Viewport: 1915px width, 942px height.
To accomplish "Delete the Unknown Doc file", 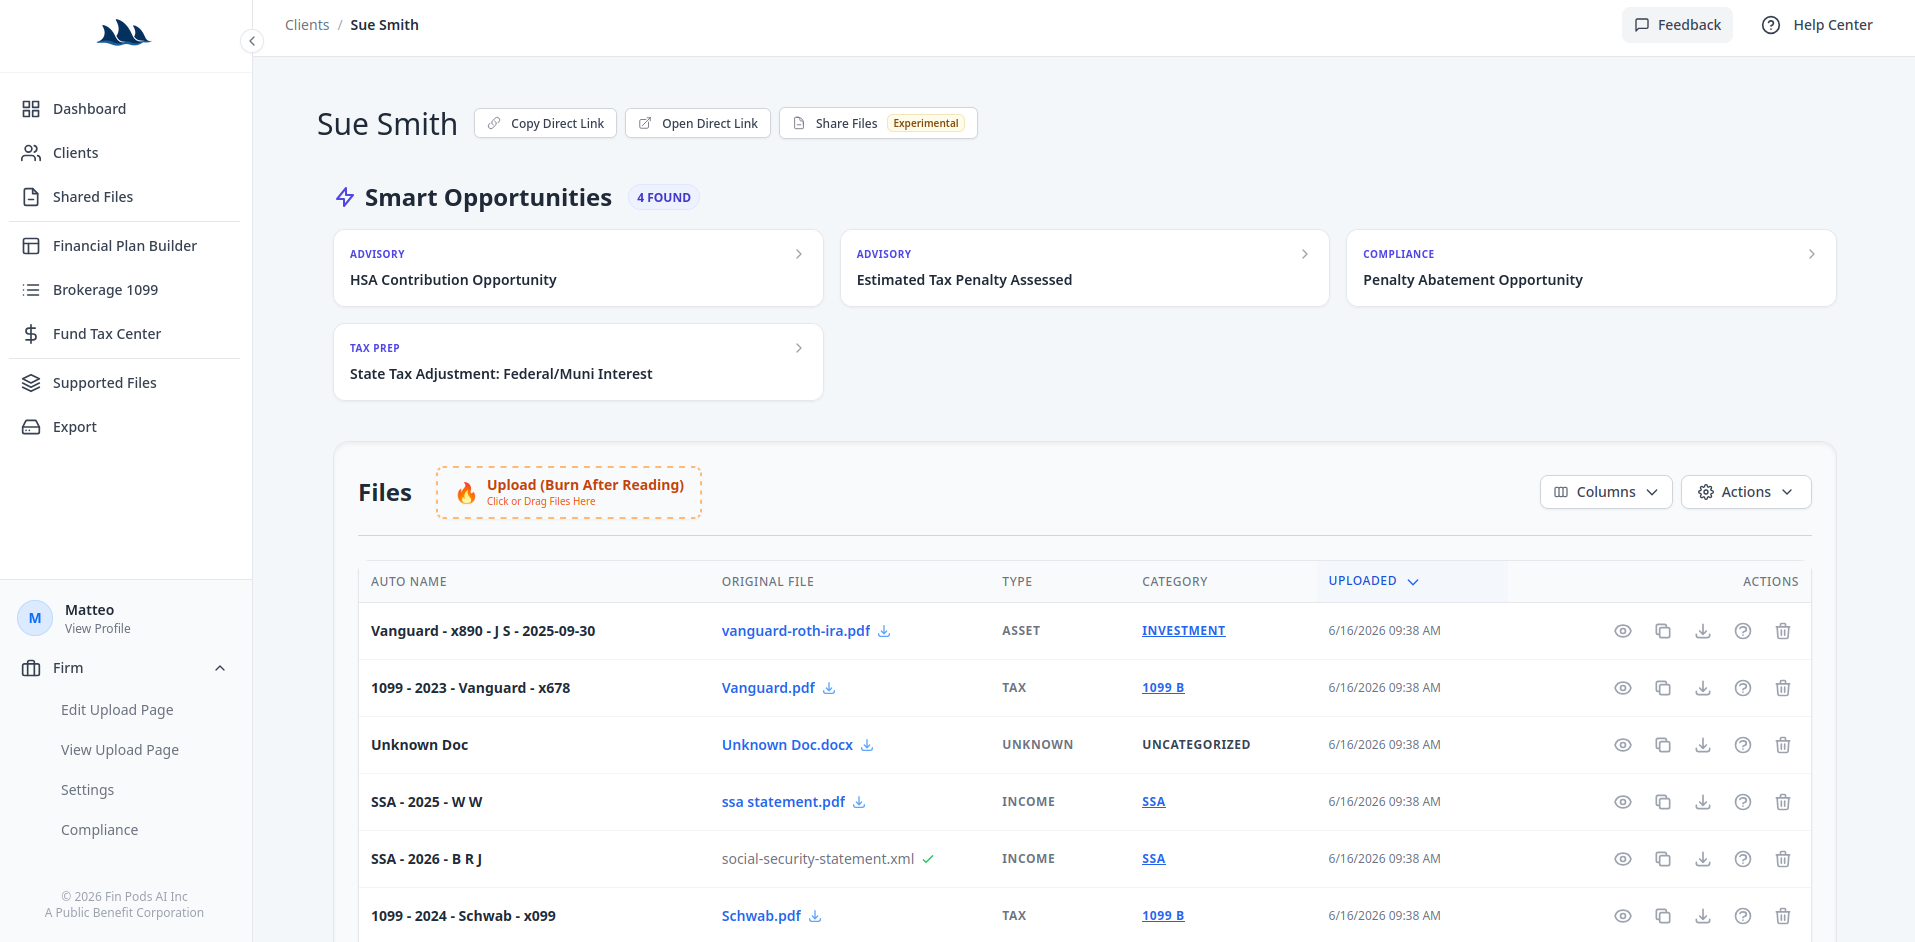I will tap(1783, 745).
